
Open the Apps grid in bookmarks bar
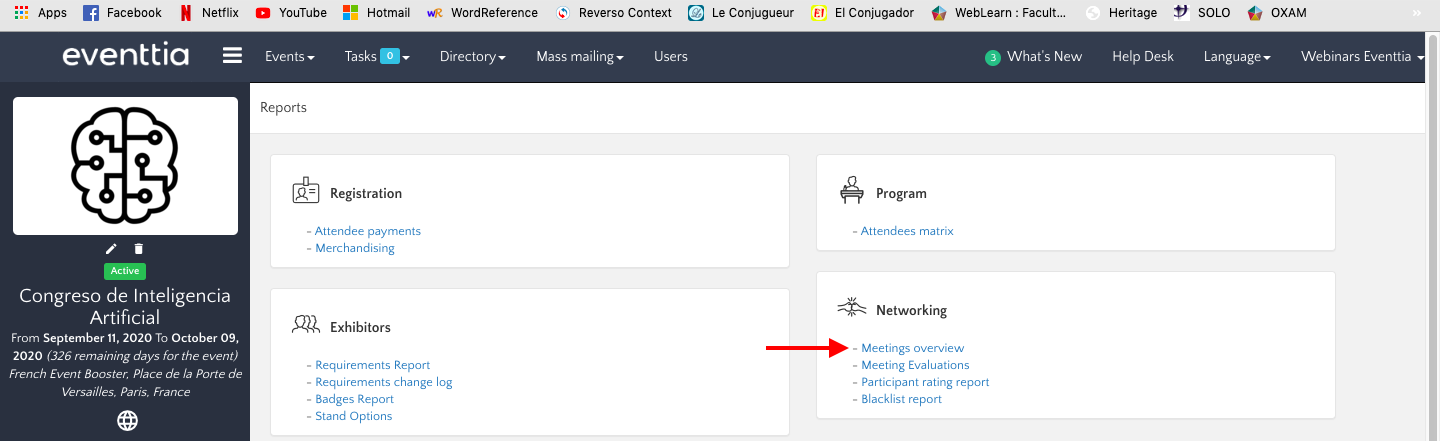(40, 13)
